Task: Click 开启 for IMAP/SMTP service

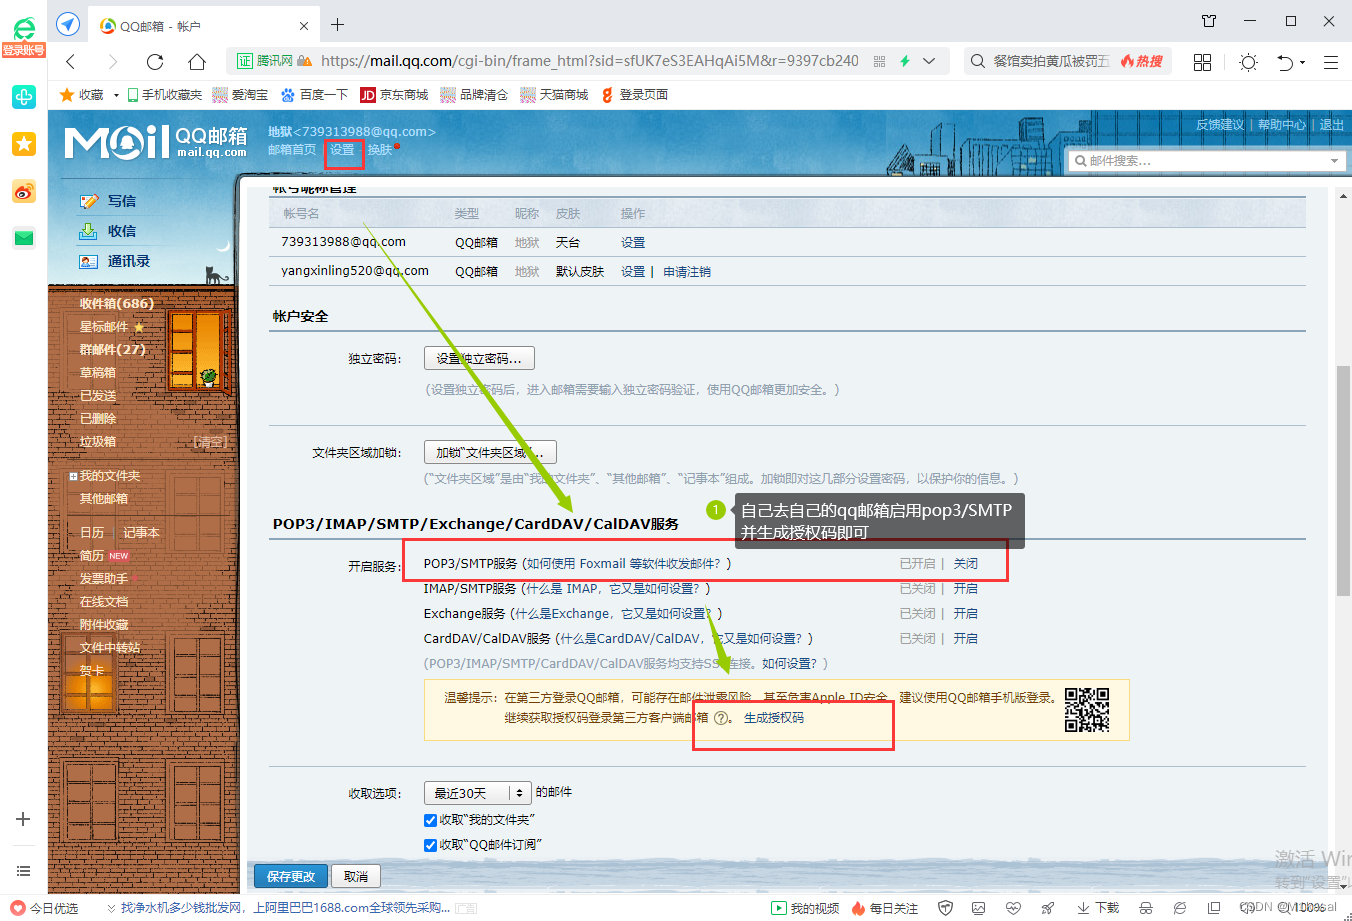Action: pyautogui.click(x=965, y=589)
